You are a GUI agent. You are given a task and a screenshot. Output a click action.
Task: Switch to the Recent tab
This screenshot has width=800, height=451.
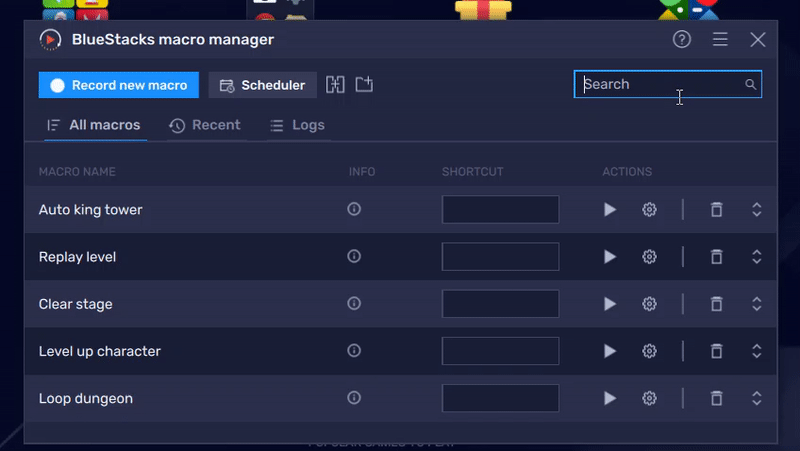point(205,125)
